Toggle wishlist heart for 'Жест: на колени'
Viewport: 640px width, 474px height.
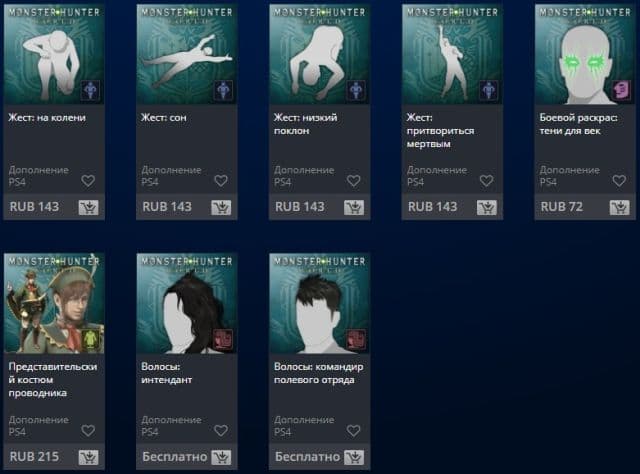pyautogui.click(x=88, y=180)
